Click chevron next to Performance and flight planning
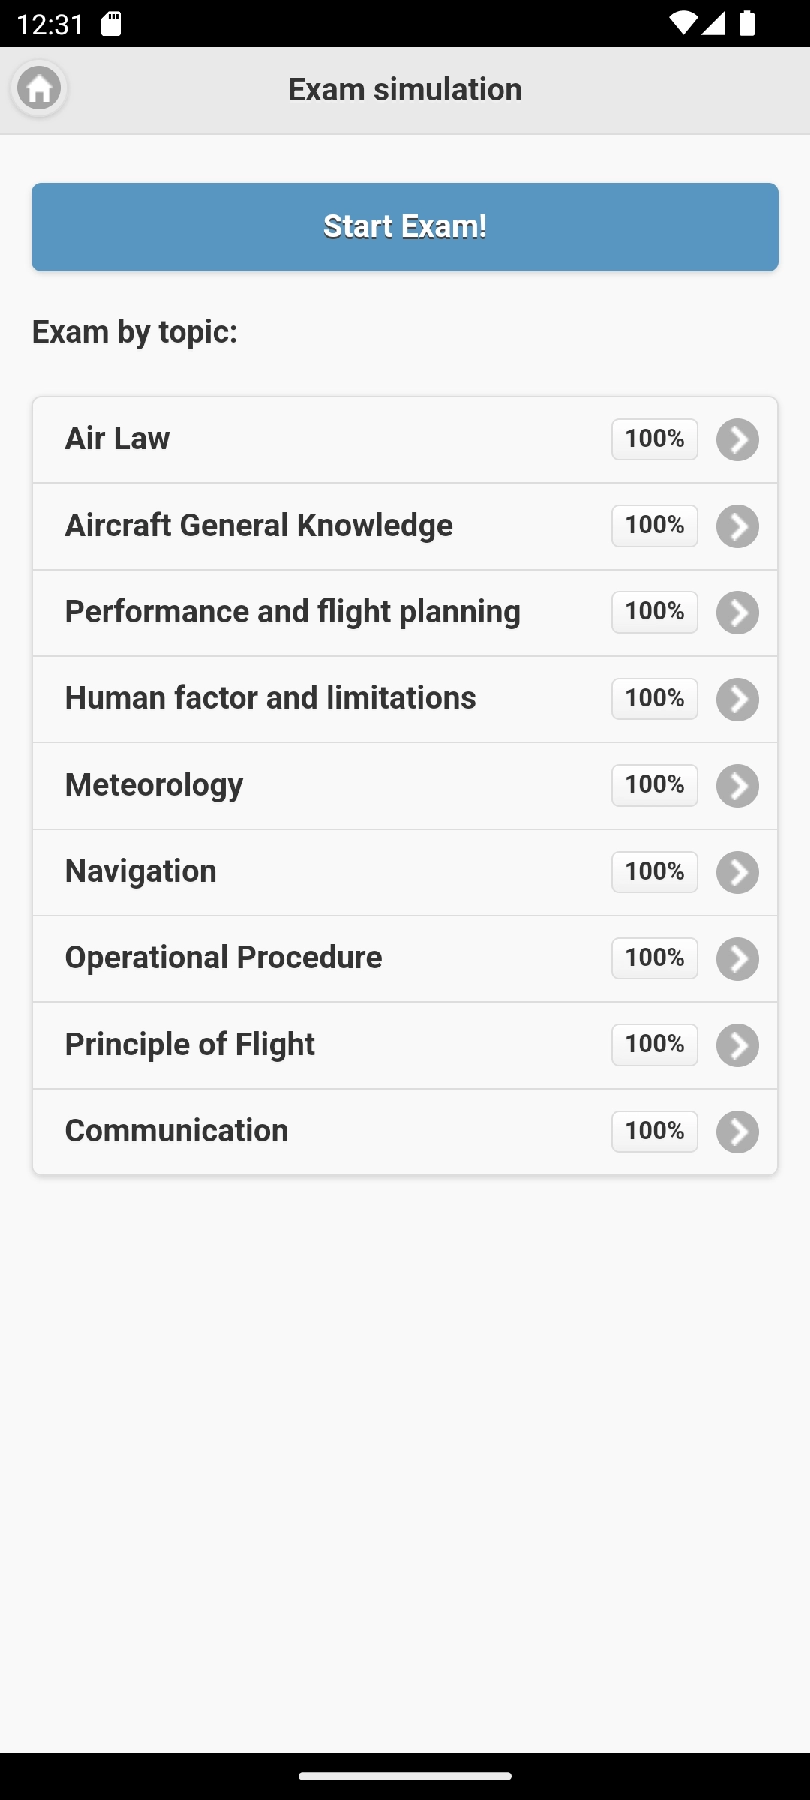Image resolution: width=810 pixels, height=1800 pixels. 737,613
